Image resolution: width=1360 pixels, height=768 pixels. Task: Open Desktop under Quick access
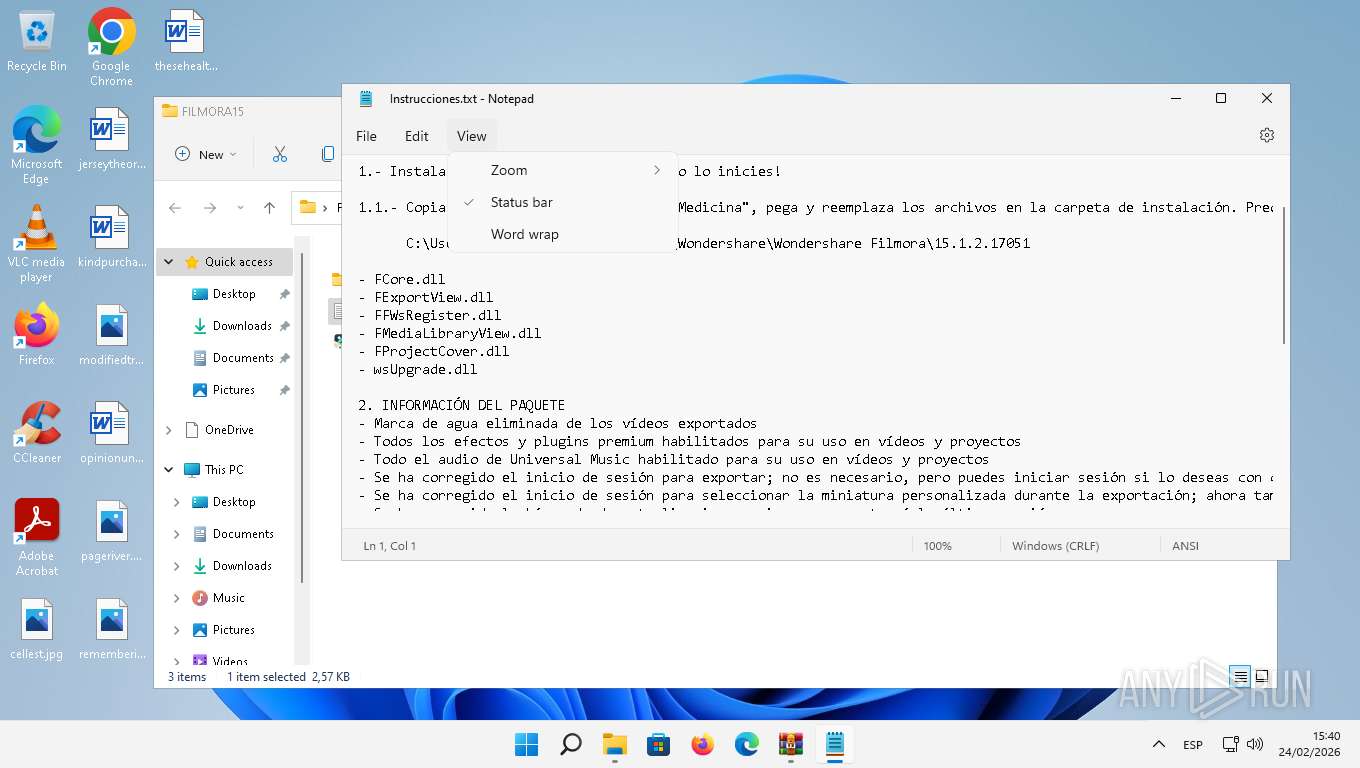[x=234, y=294]
